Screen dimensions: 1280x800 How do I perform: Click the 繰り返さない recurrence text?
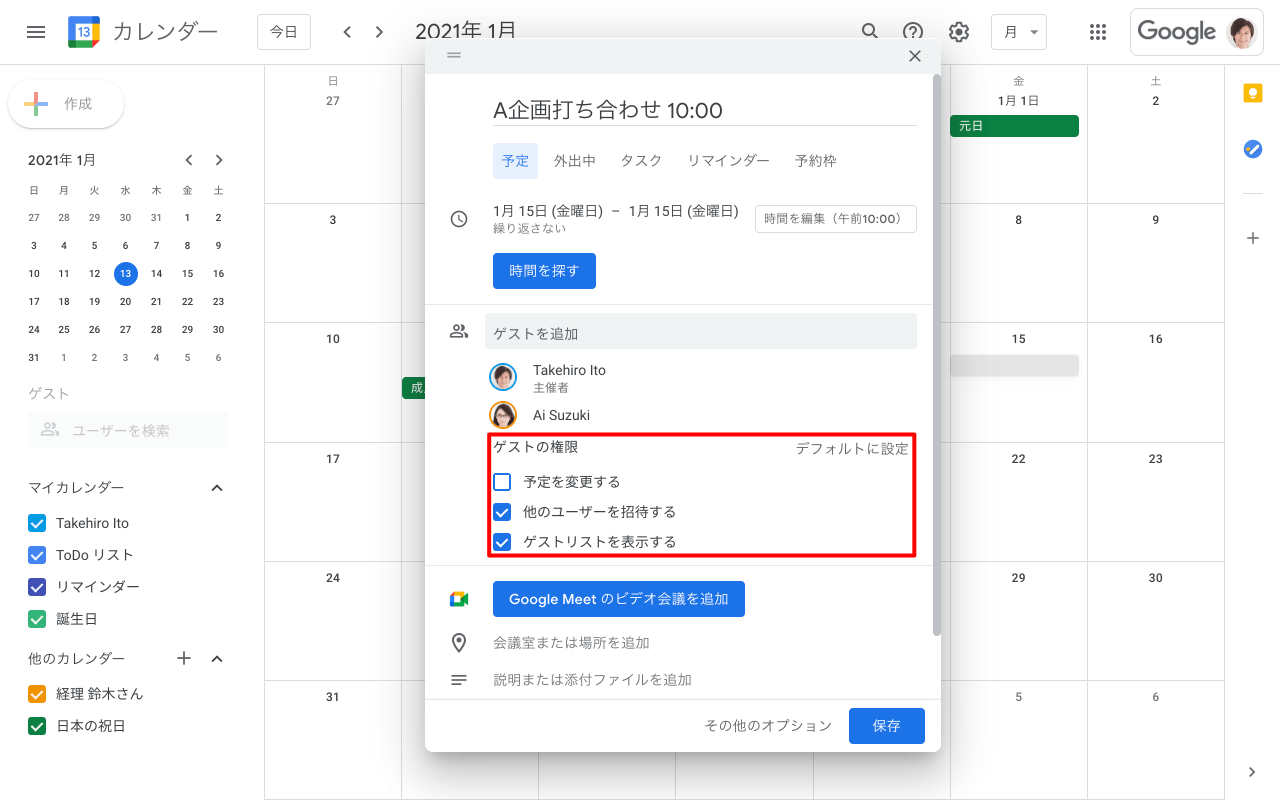click(x=529, y=228)
